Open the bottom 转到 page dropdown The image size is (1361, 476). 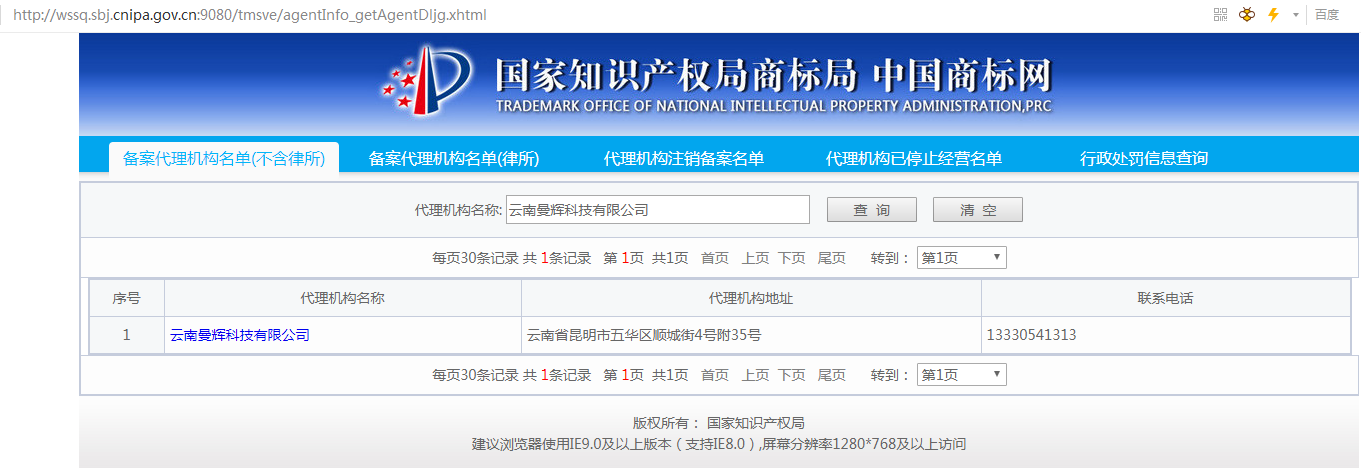(x=962, y=375)
